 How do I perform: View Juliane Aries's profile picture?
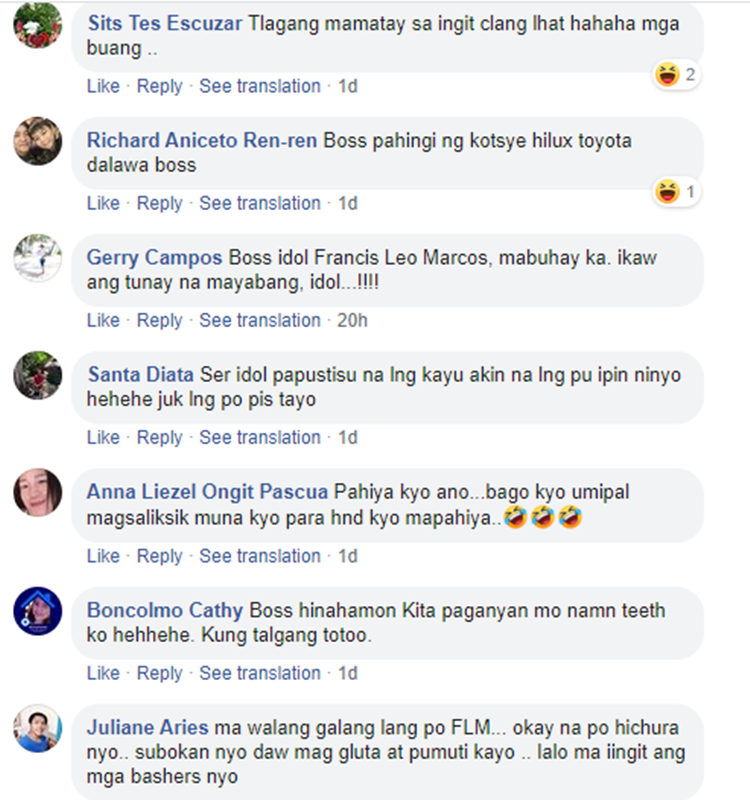[38, 729]
